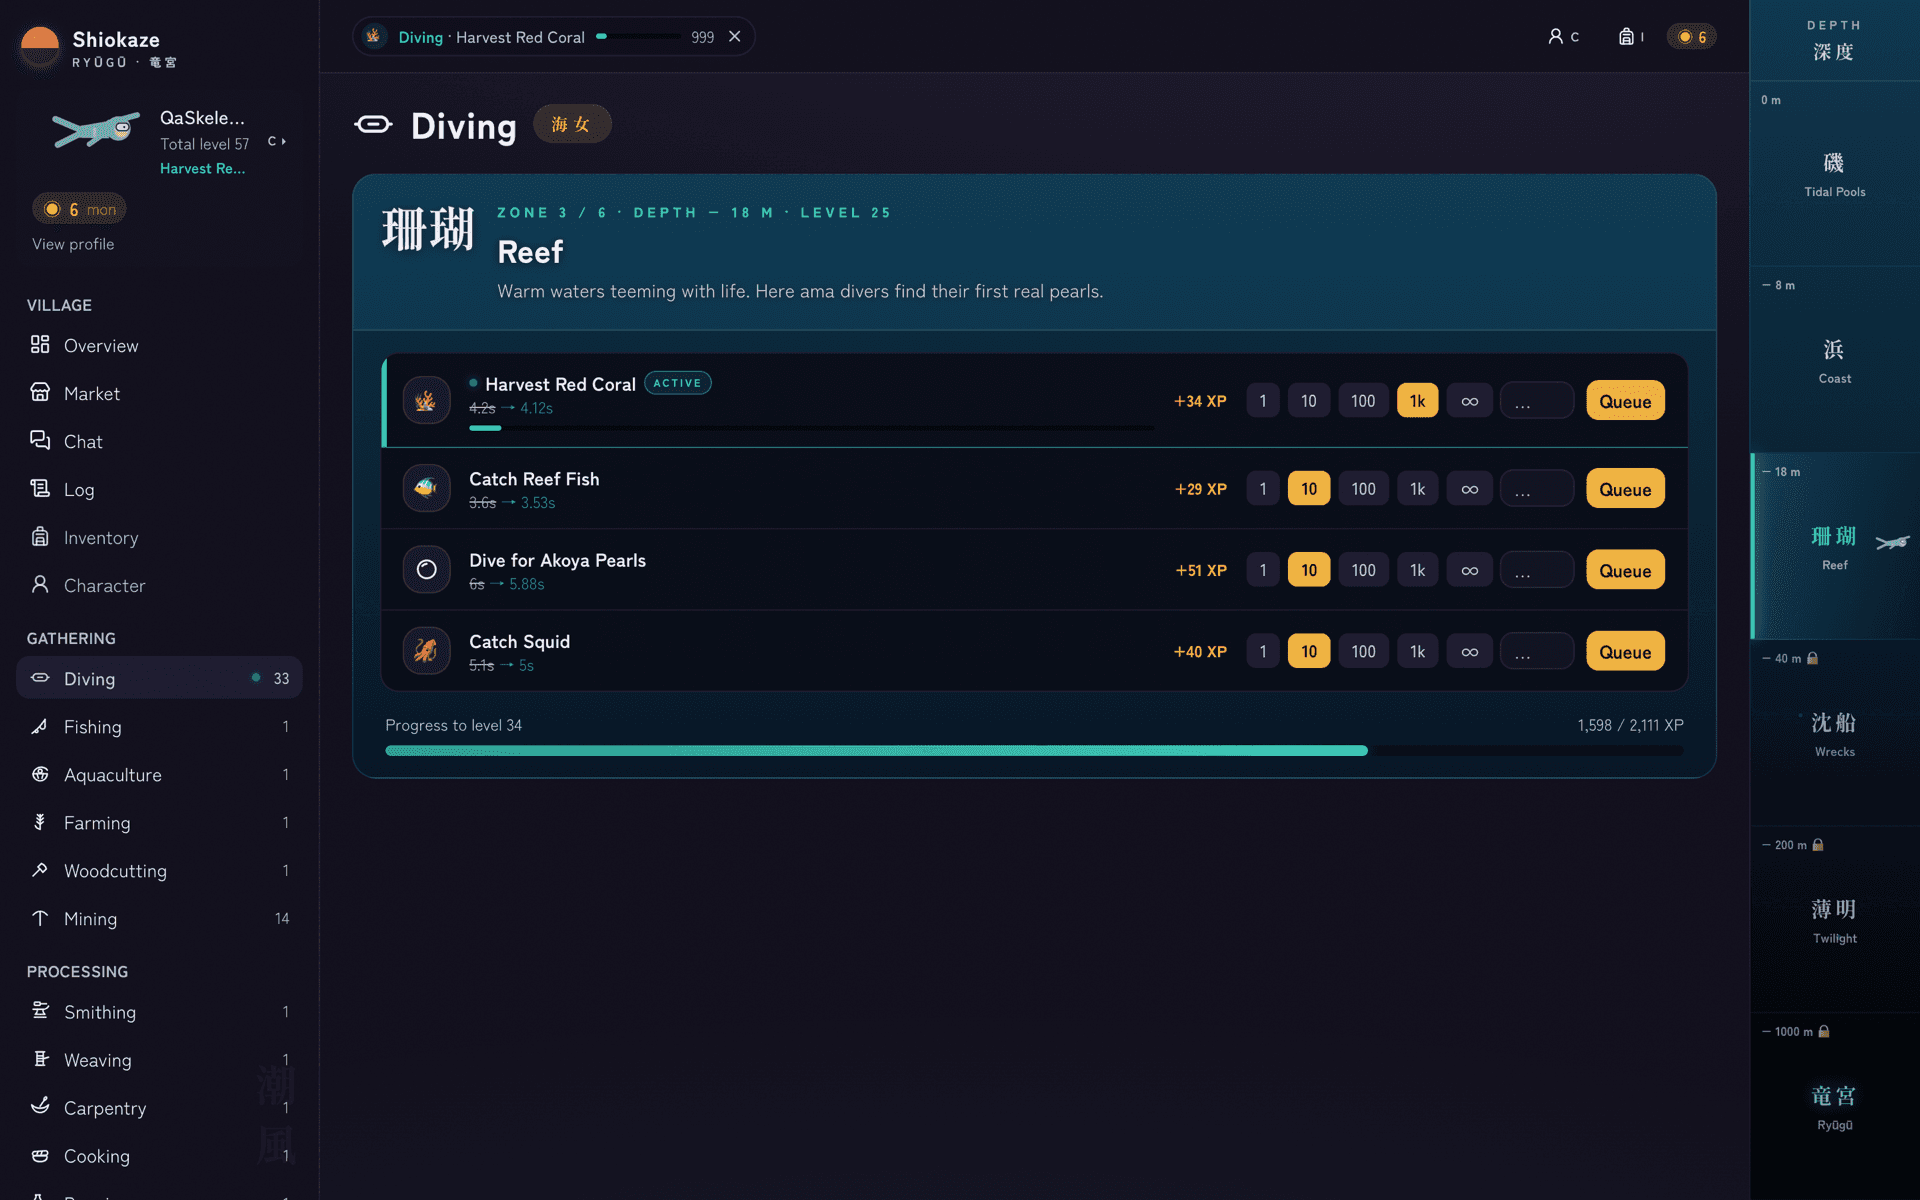Click the mon coin counter in top bar
Screen dimensions: 1920x1200
(1692, 37)
